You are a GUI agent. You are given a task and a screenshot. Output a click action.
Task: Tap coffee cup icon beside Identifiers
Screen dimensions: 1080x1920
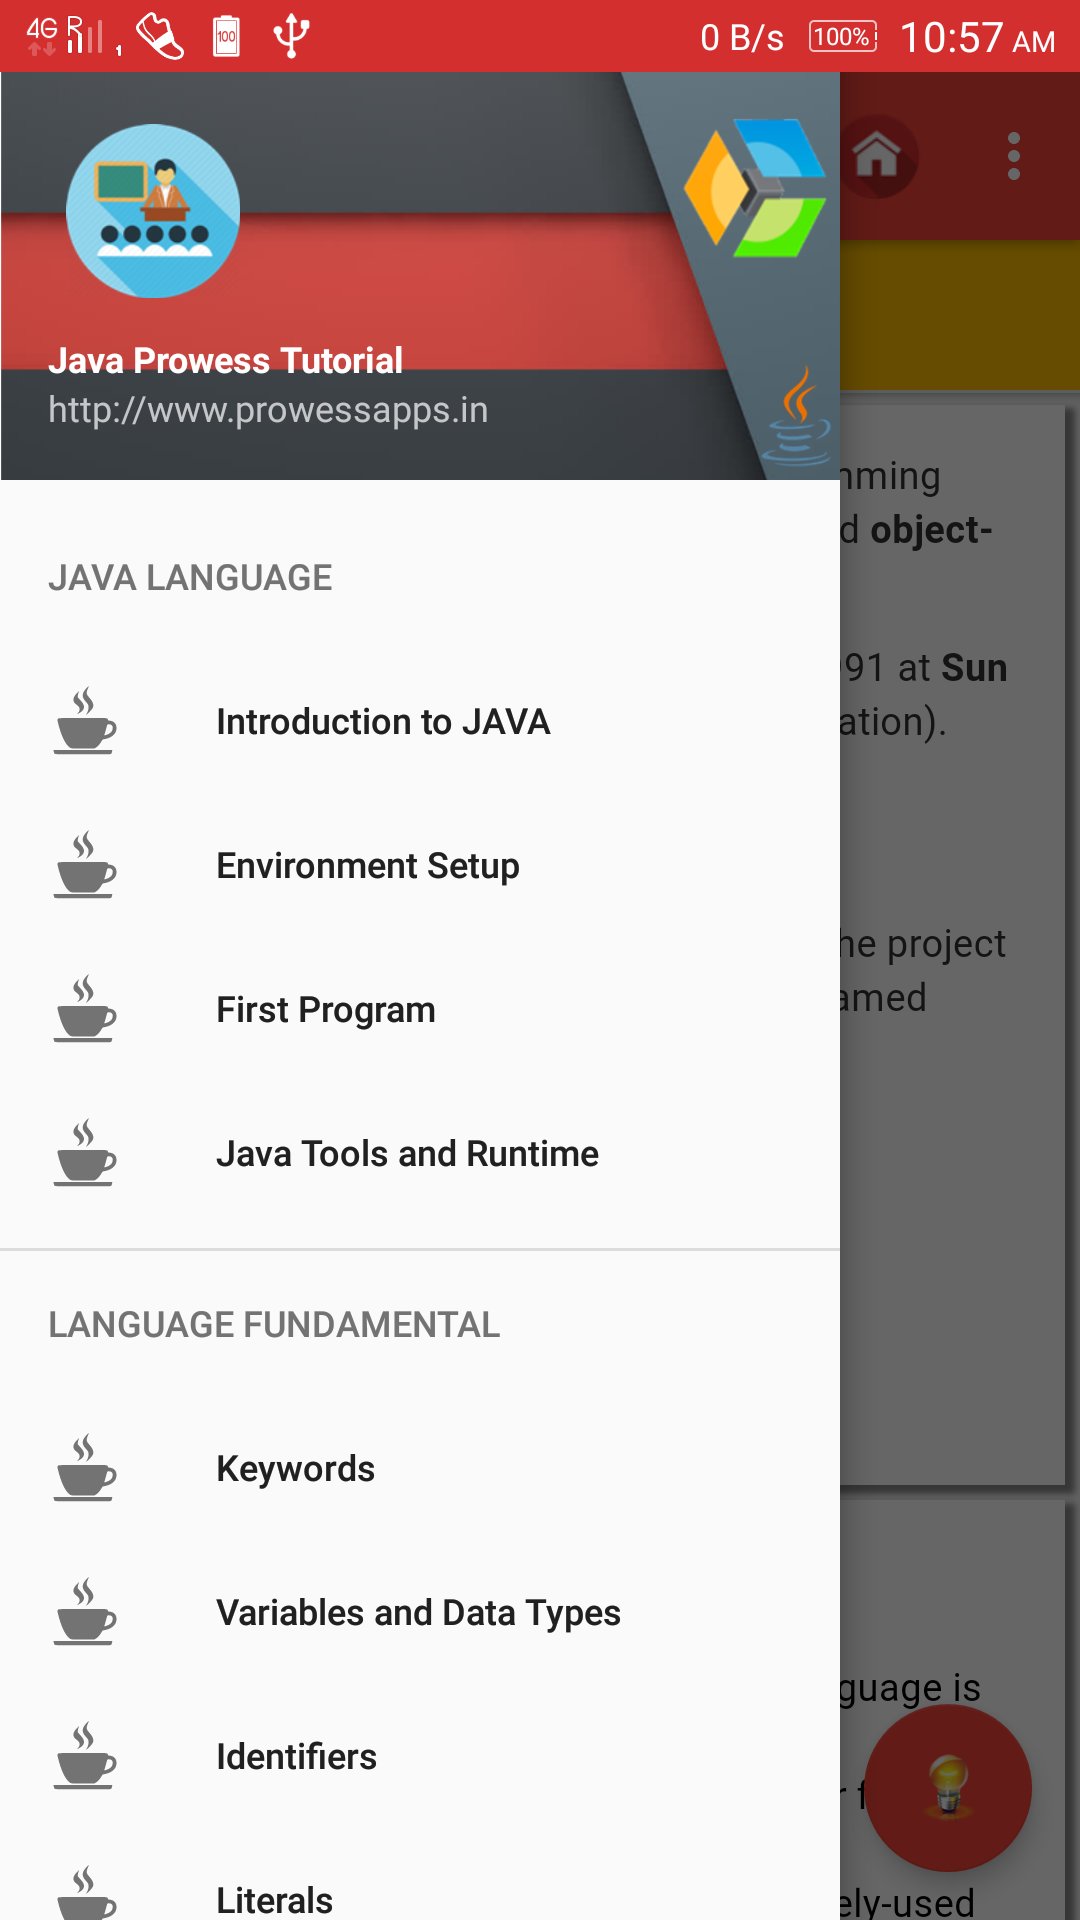coord(85,1756)
